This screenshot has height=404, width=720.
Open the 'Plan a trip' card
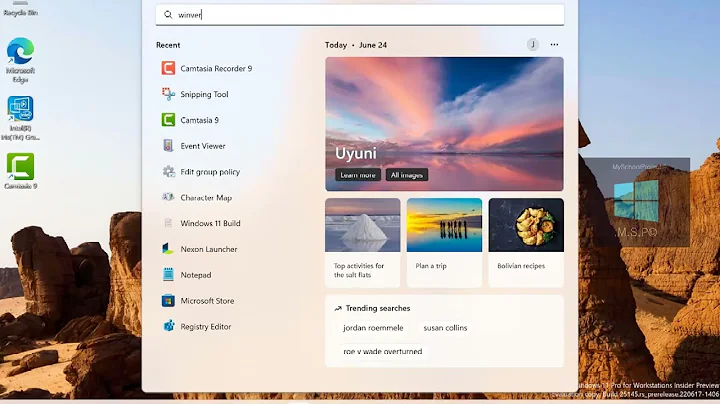(x=444, y=242)
